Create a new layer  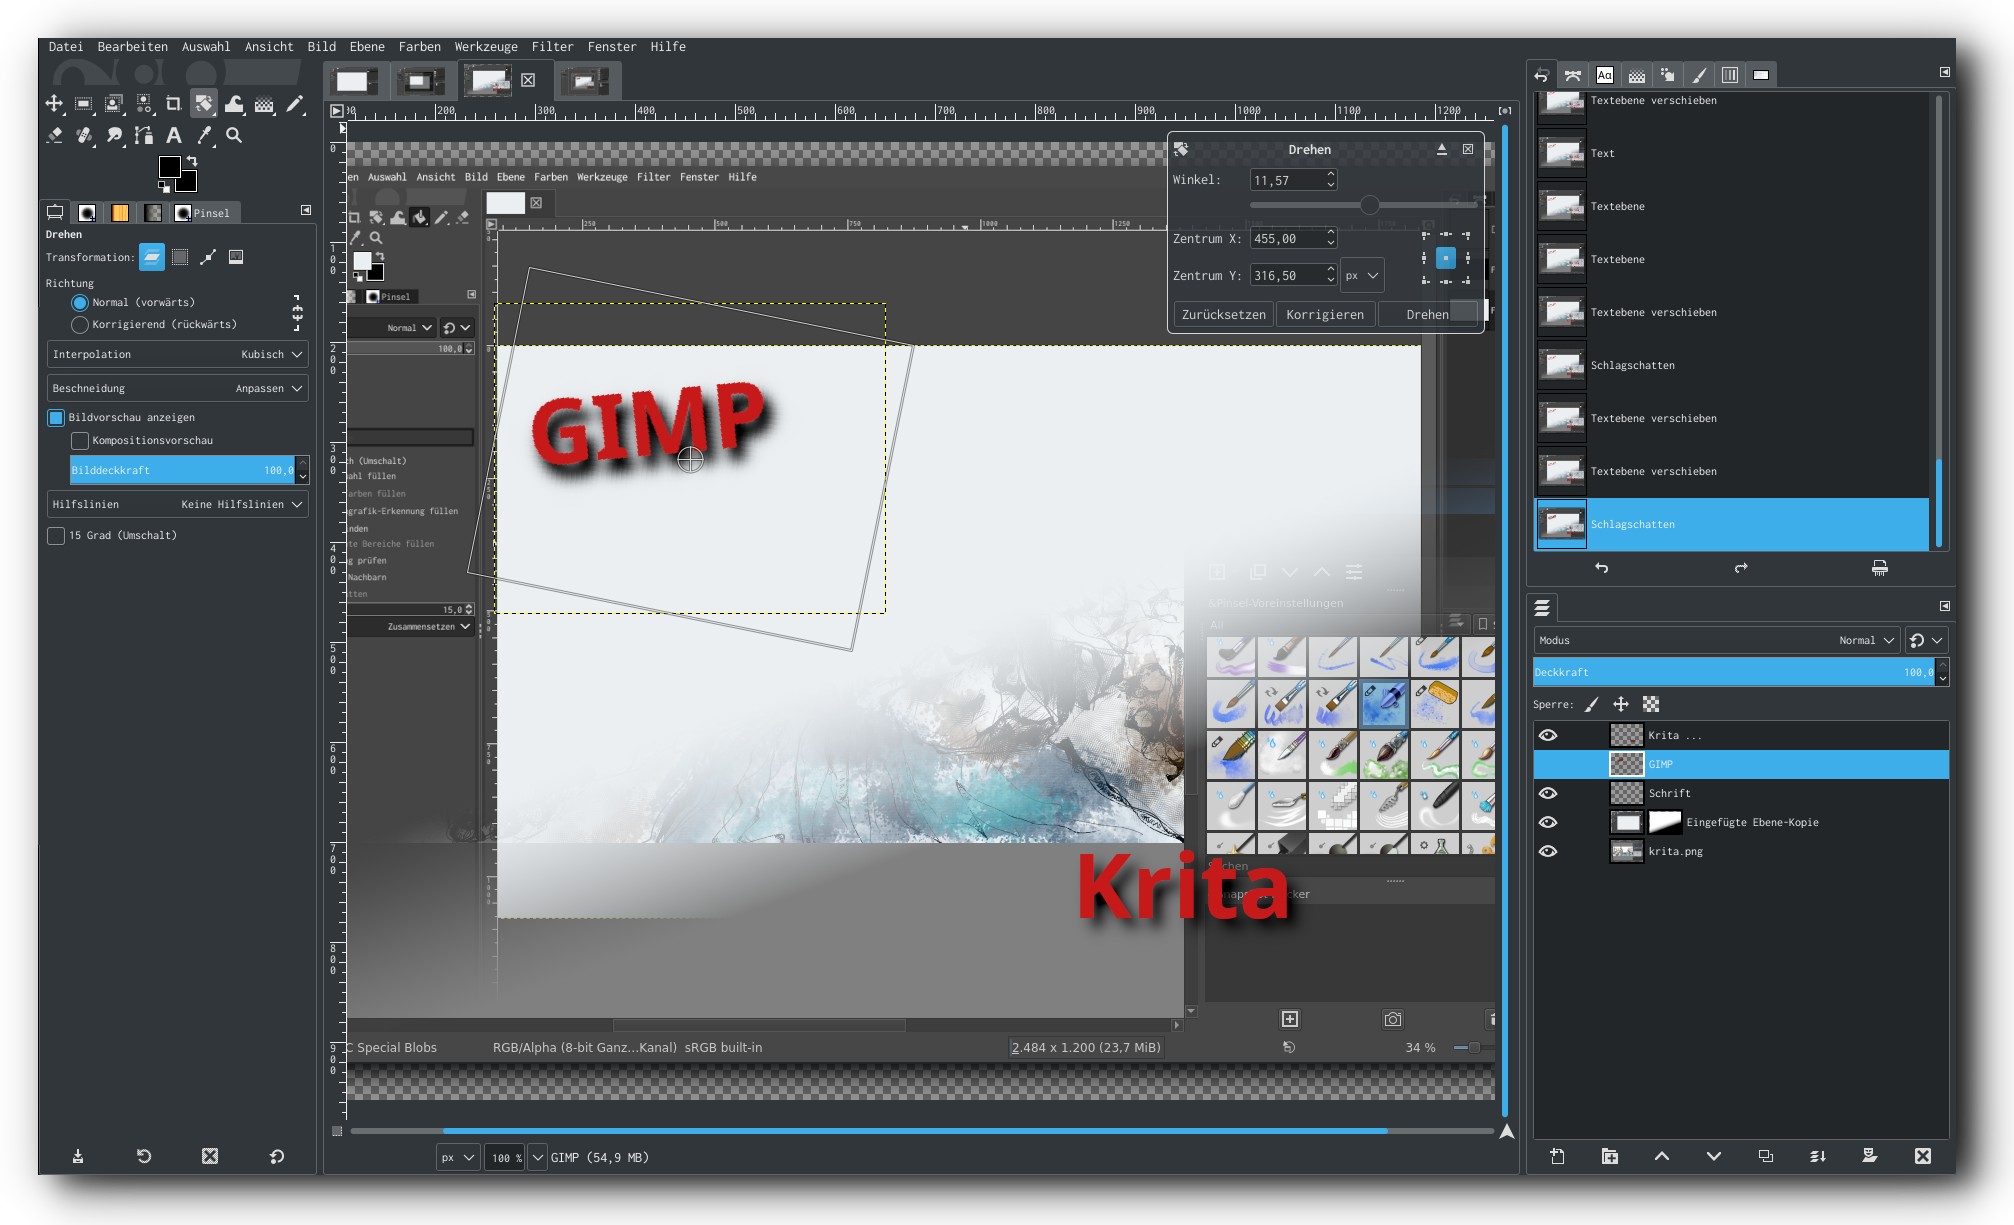(x=1557, y=1156)
